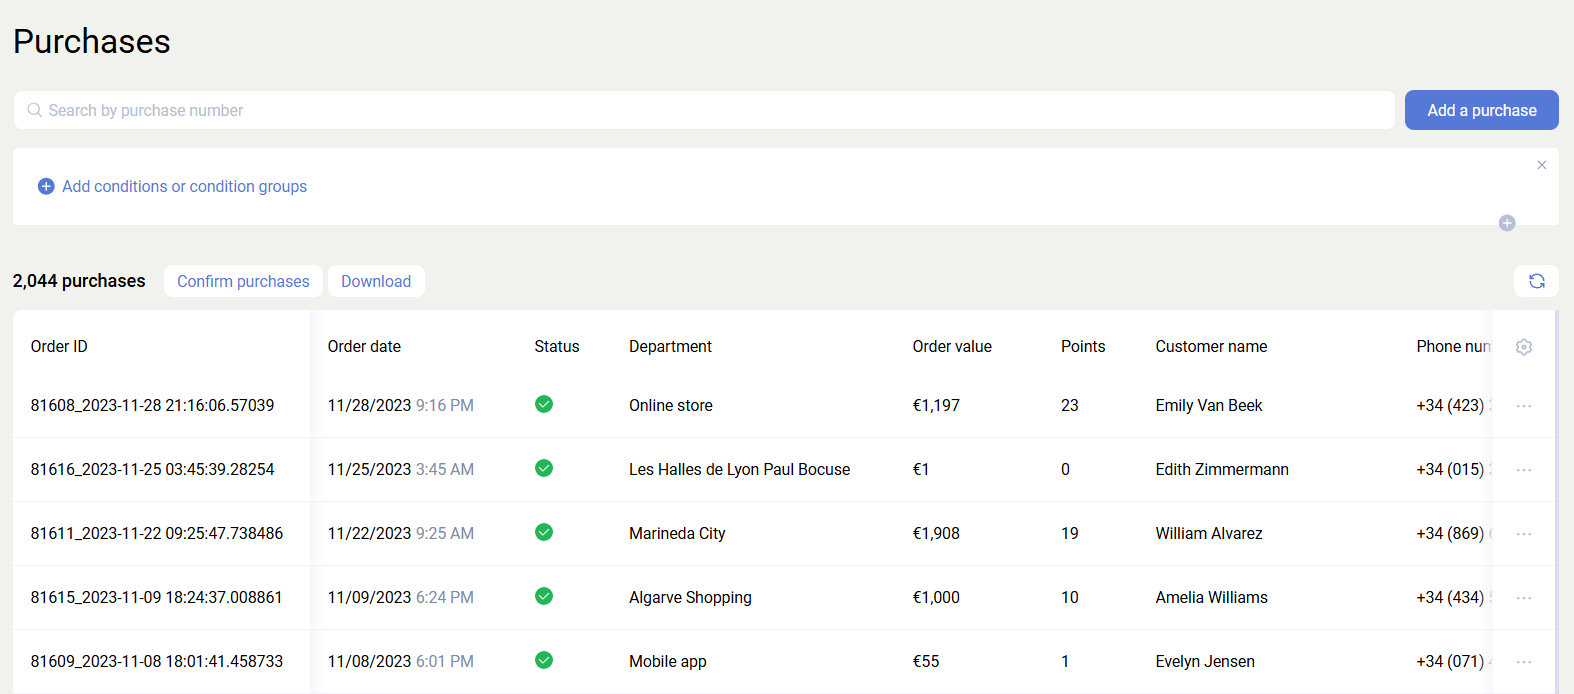This screenshot has width=1574, height=694.
Task: Click the Order value column header
Action: (x=951, y=347)
